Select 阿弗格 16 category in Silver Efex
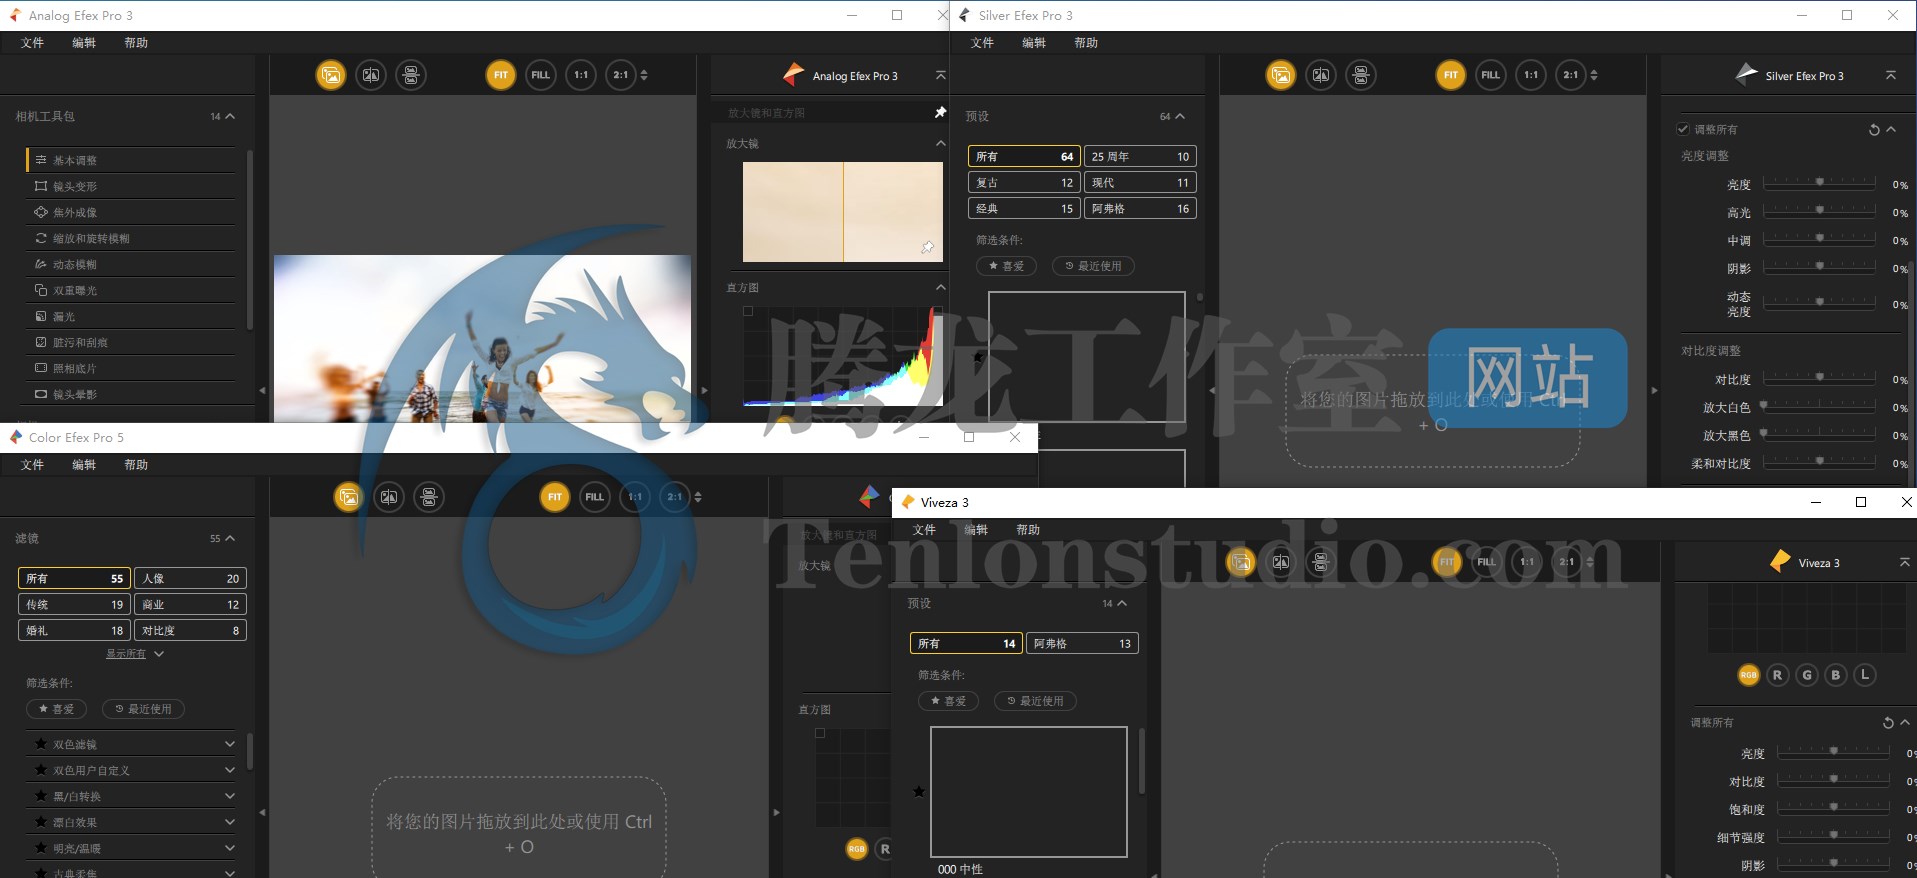1917x878 pixels. [1140, 209]
